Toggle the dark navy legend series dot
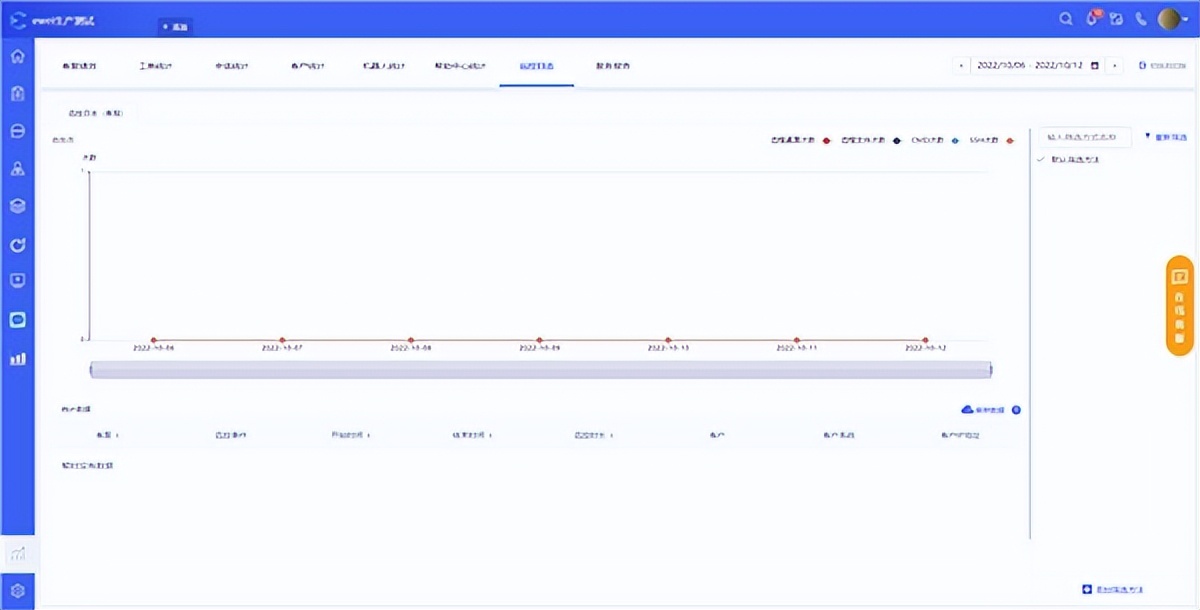The width and height of the screenshot is (1200, 610). tap(897, 141)
